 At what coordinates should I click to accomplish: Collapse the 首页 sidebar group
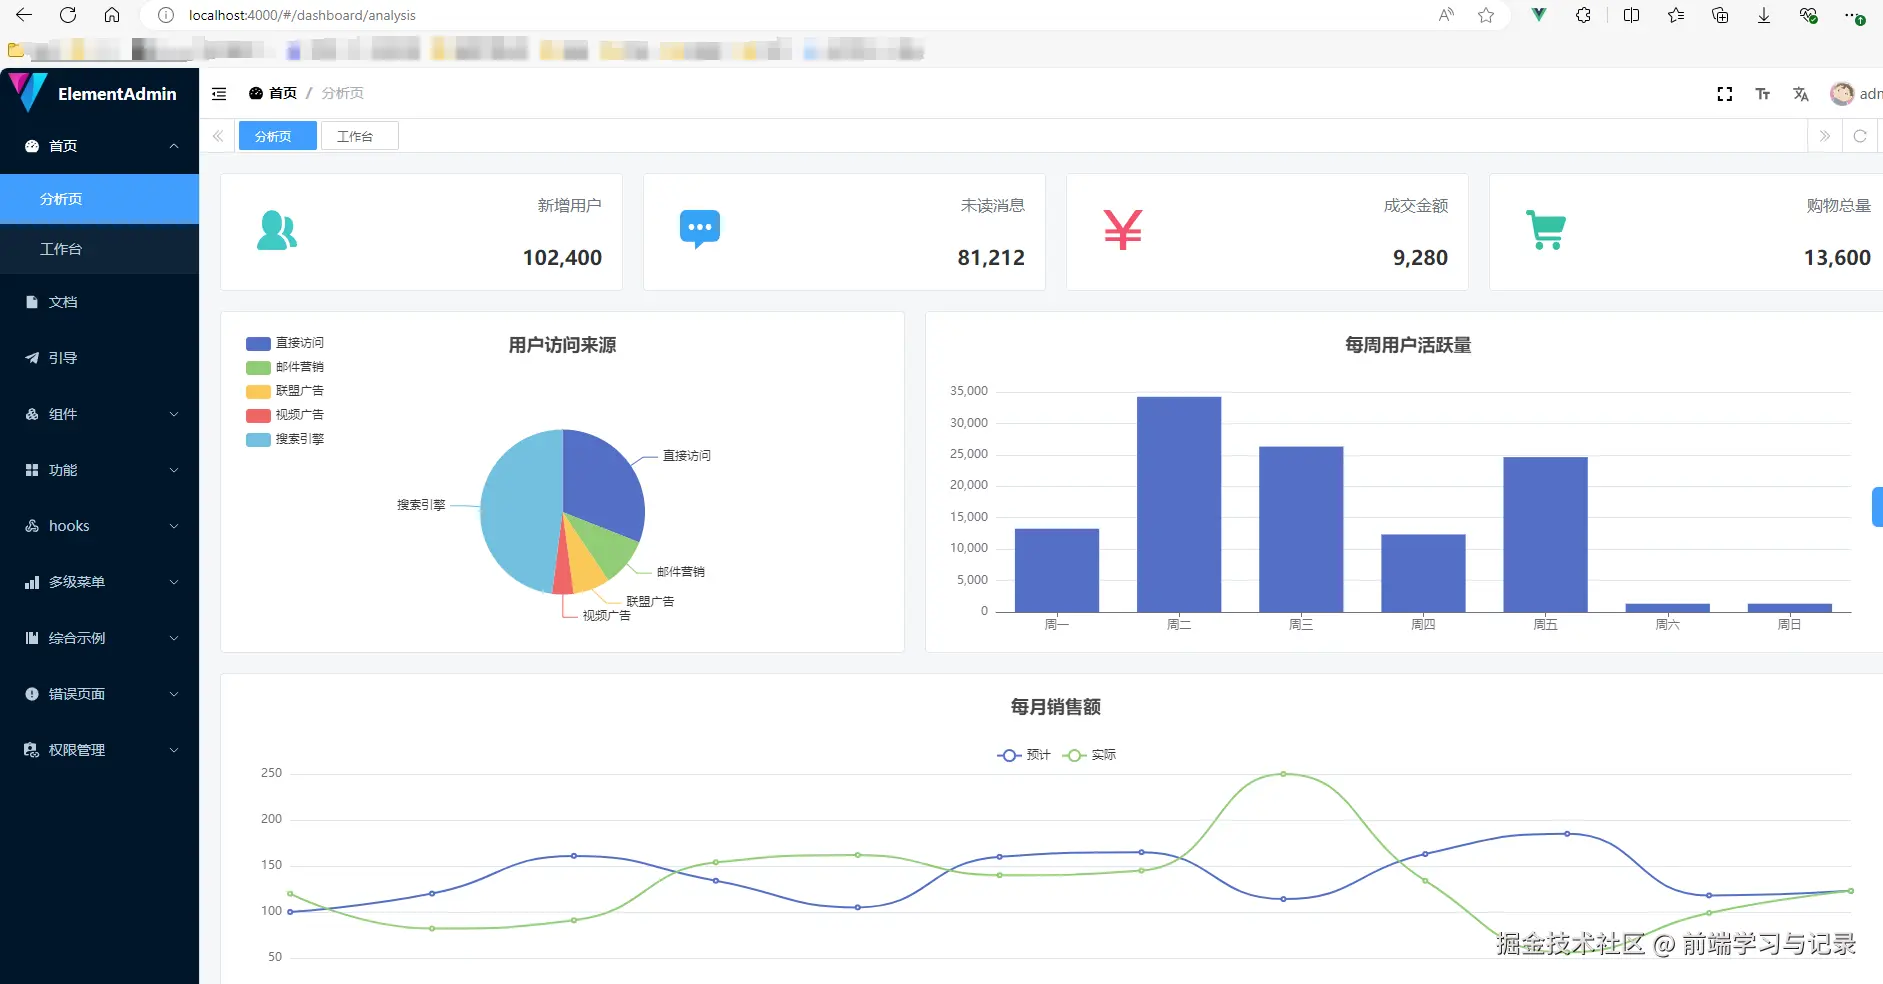[100, 146]
